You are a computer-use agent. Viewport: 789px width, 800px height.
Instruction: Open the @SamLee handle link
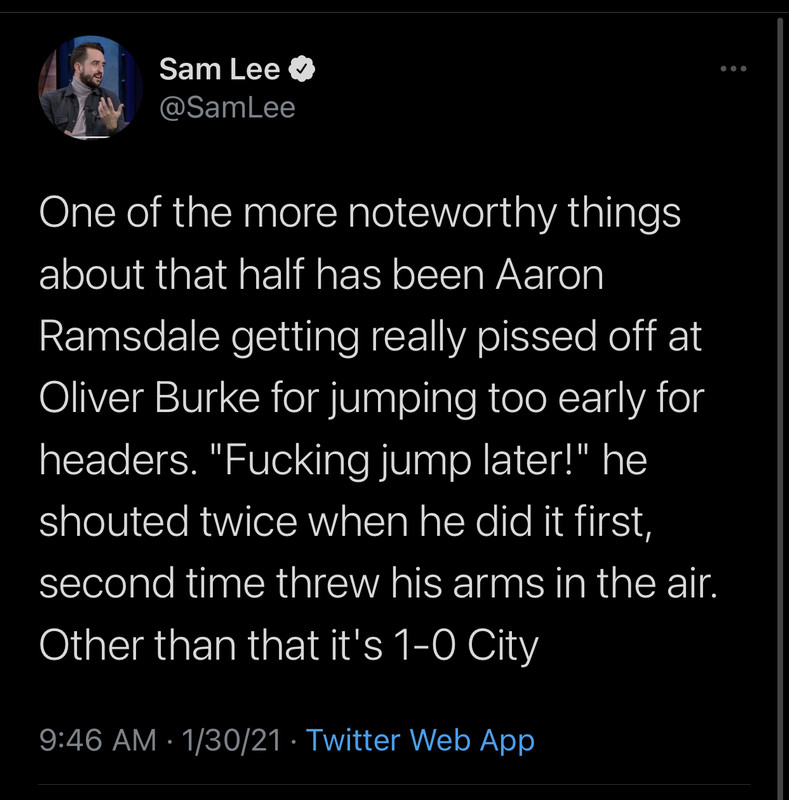tap(227, 108)
